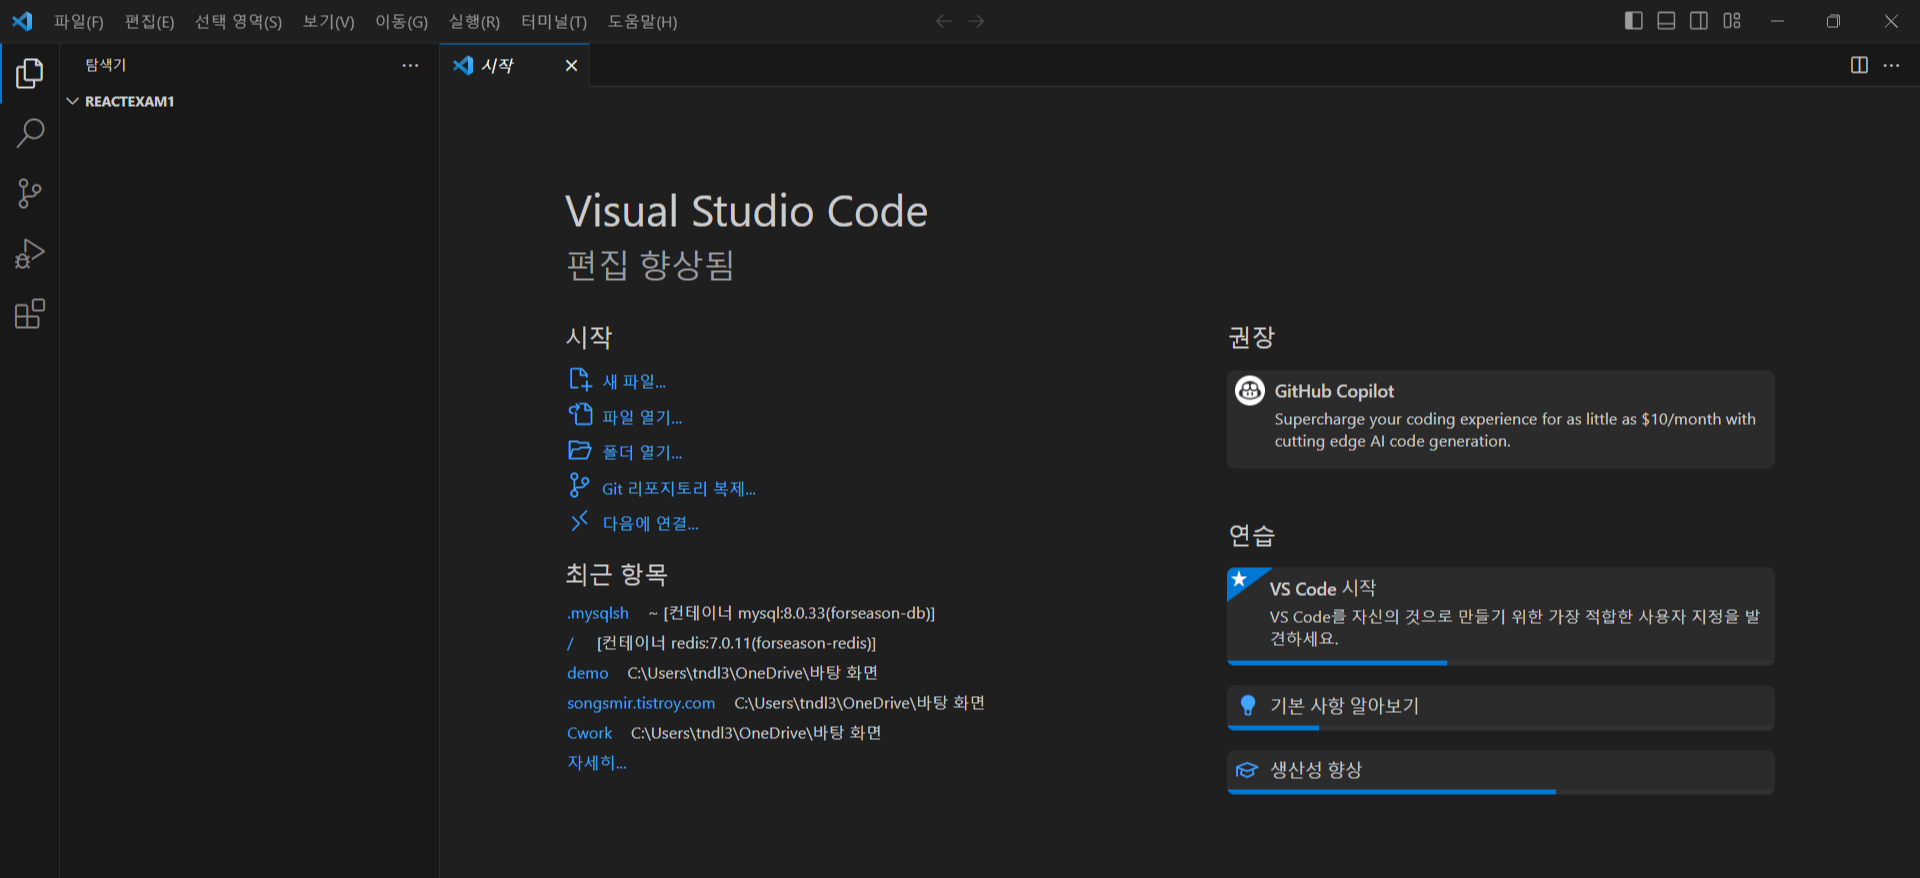The image size is (1920, 878).
Task: Open the 터미널(T) menu
Action: point(554,22)
